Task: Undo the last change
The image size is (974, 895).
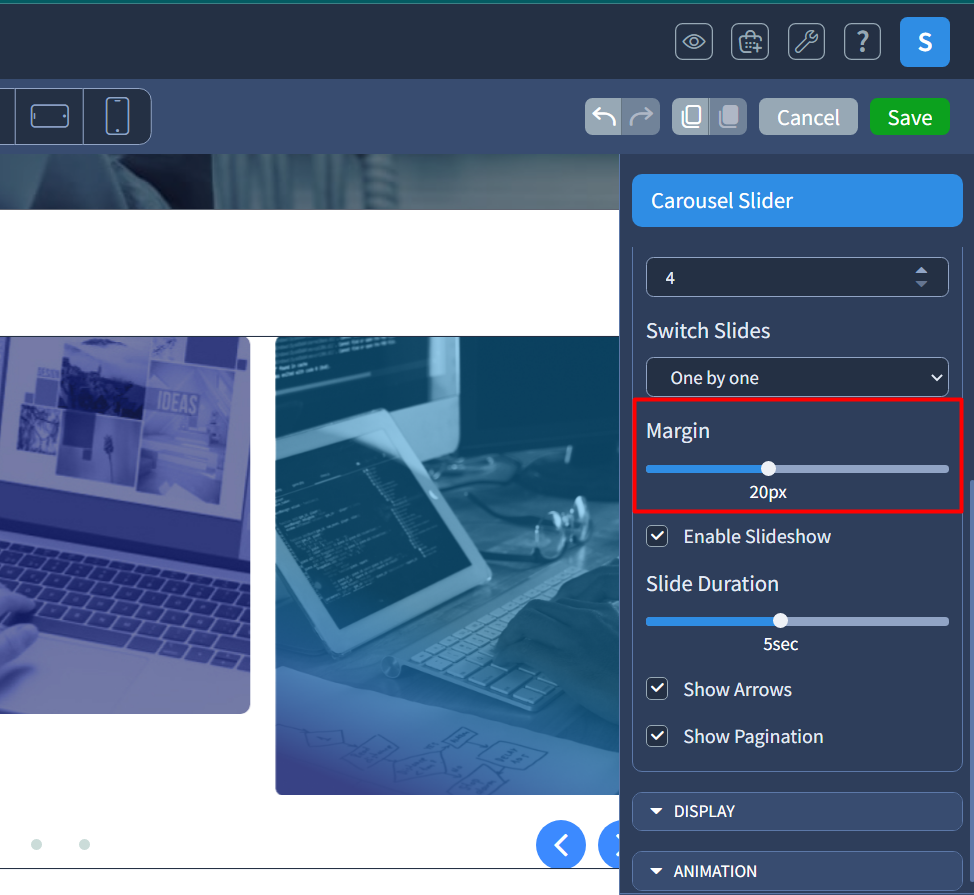Action: coord(604,116)
